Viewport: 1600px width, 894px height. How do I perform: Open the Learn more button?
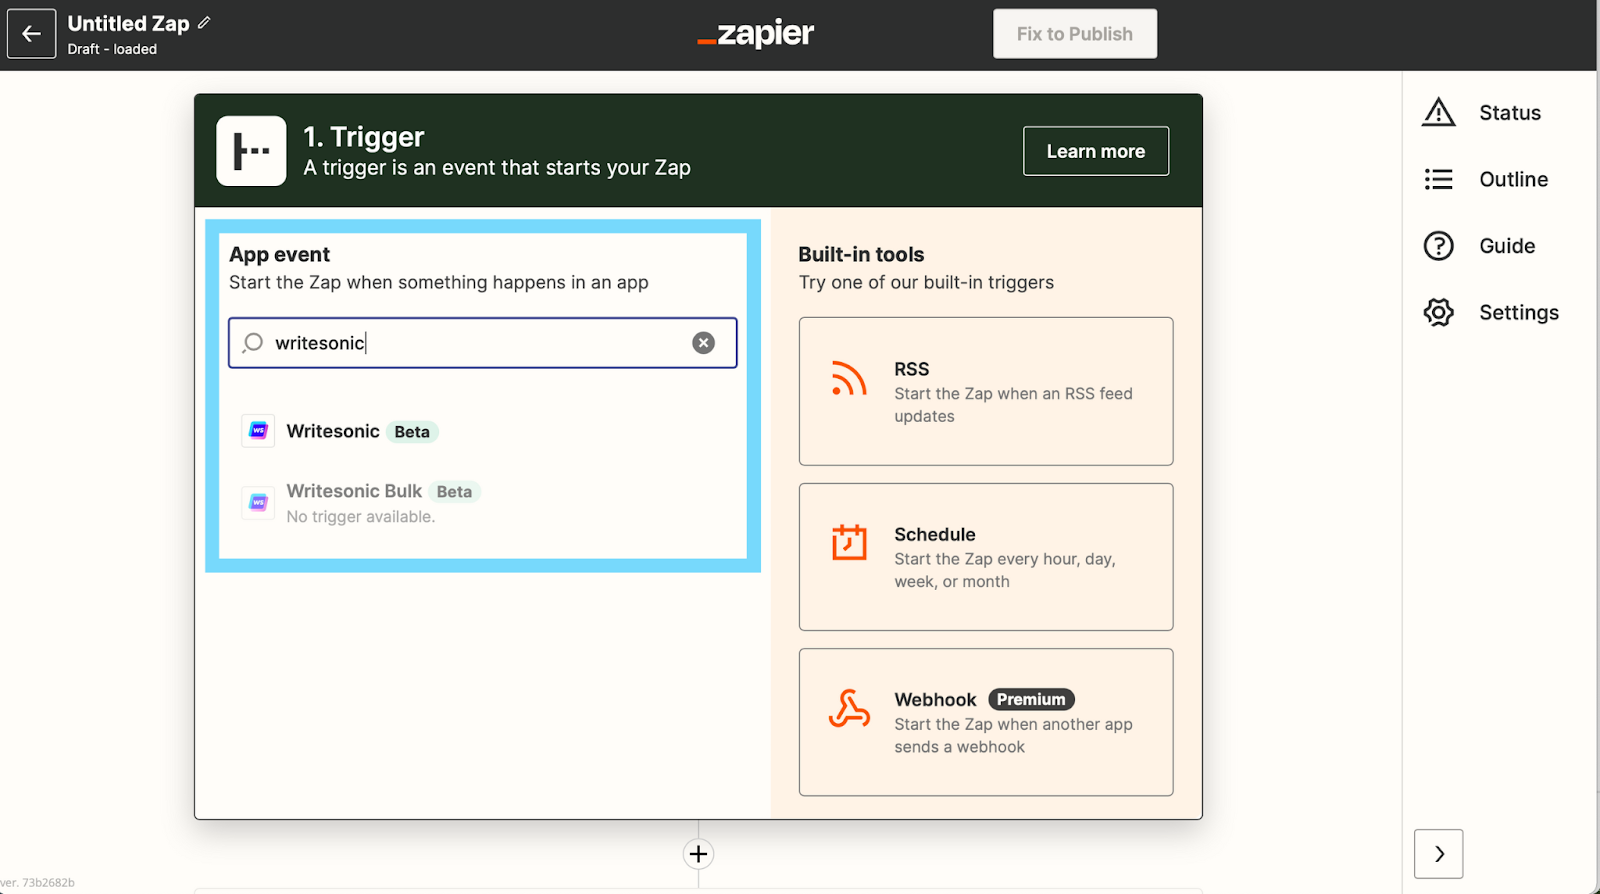(x=1096, y=151)
